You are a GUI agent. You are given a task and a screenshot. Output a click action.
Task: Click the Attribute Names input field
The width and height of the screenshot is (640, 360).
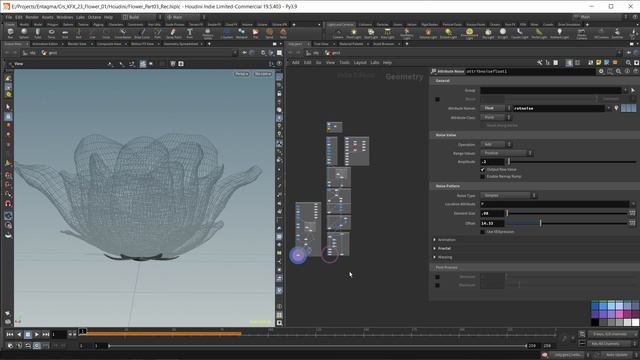558,108
